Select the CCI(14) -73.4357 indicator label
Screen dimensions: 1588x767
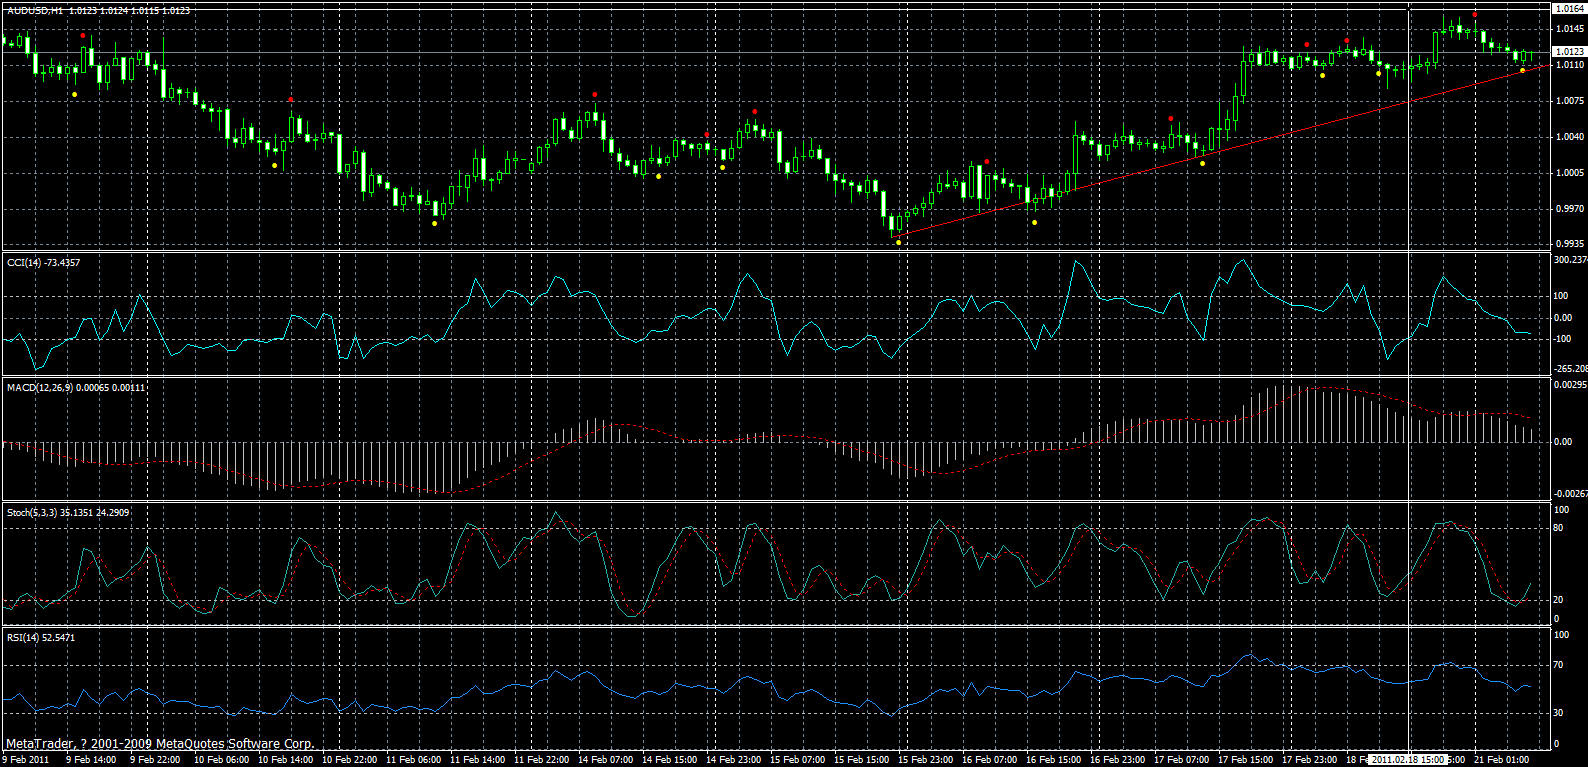click(44, 262)
